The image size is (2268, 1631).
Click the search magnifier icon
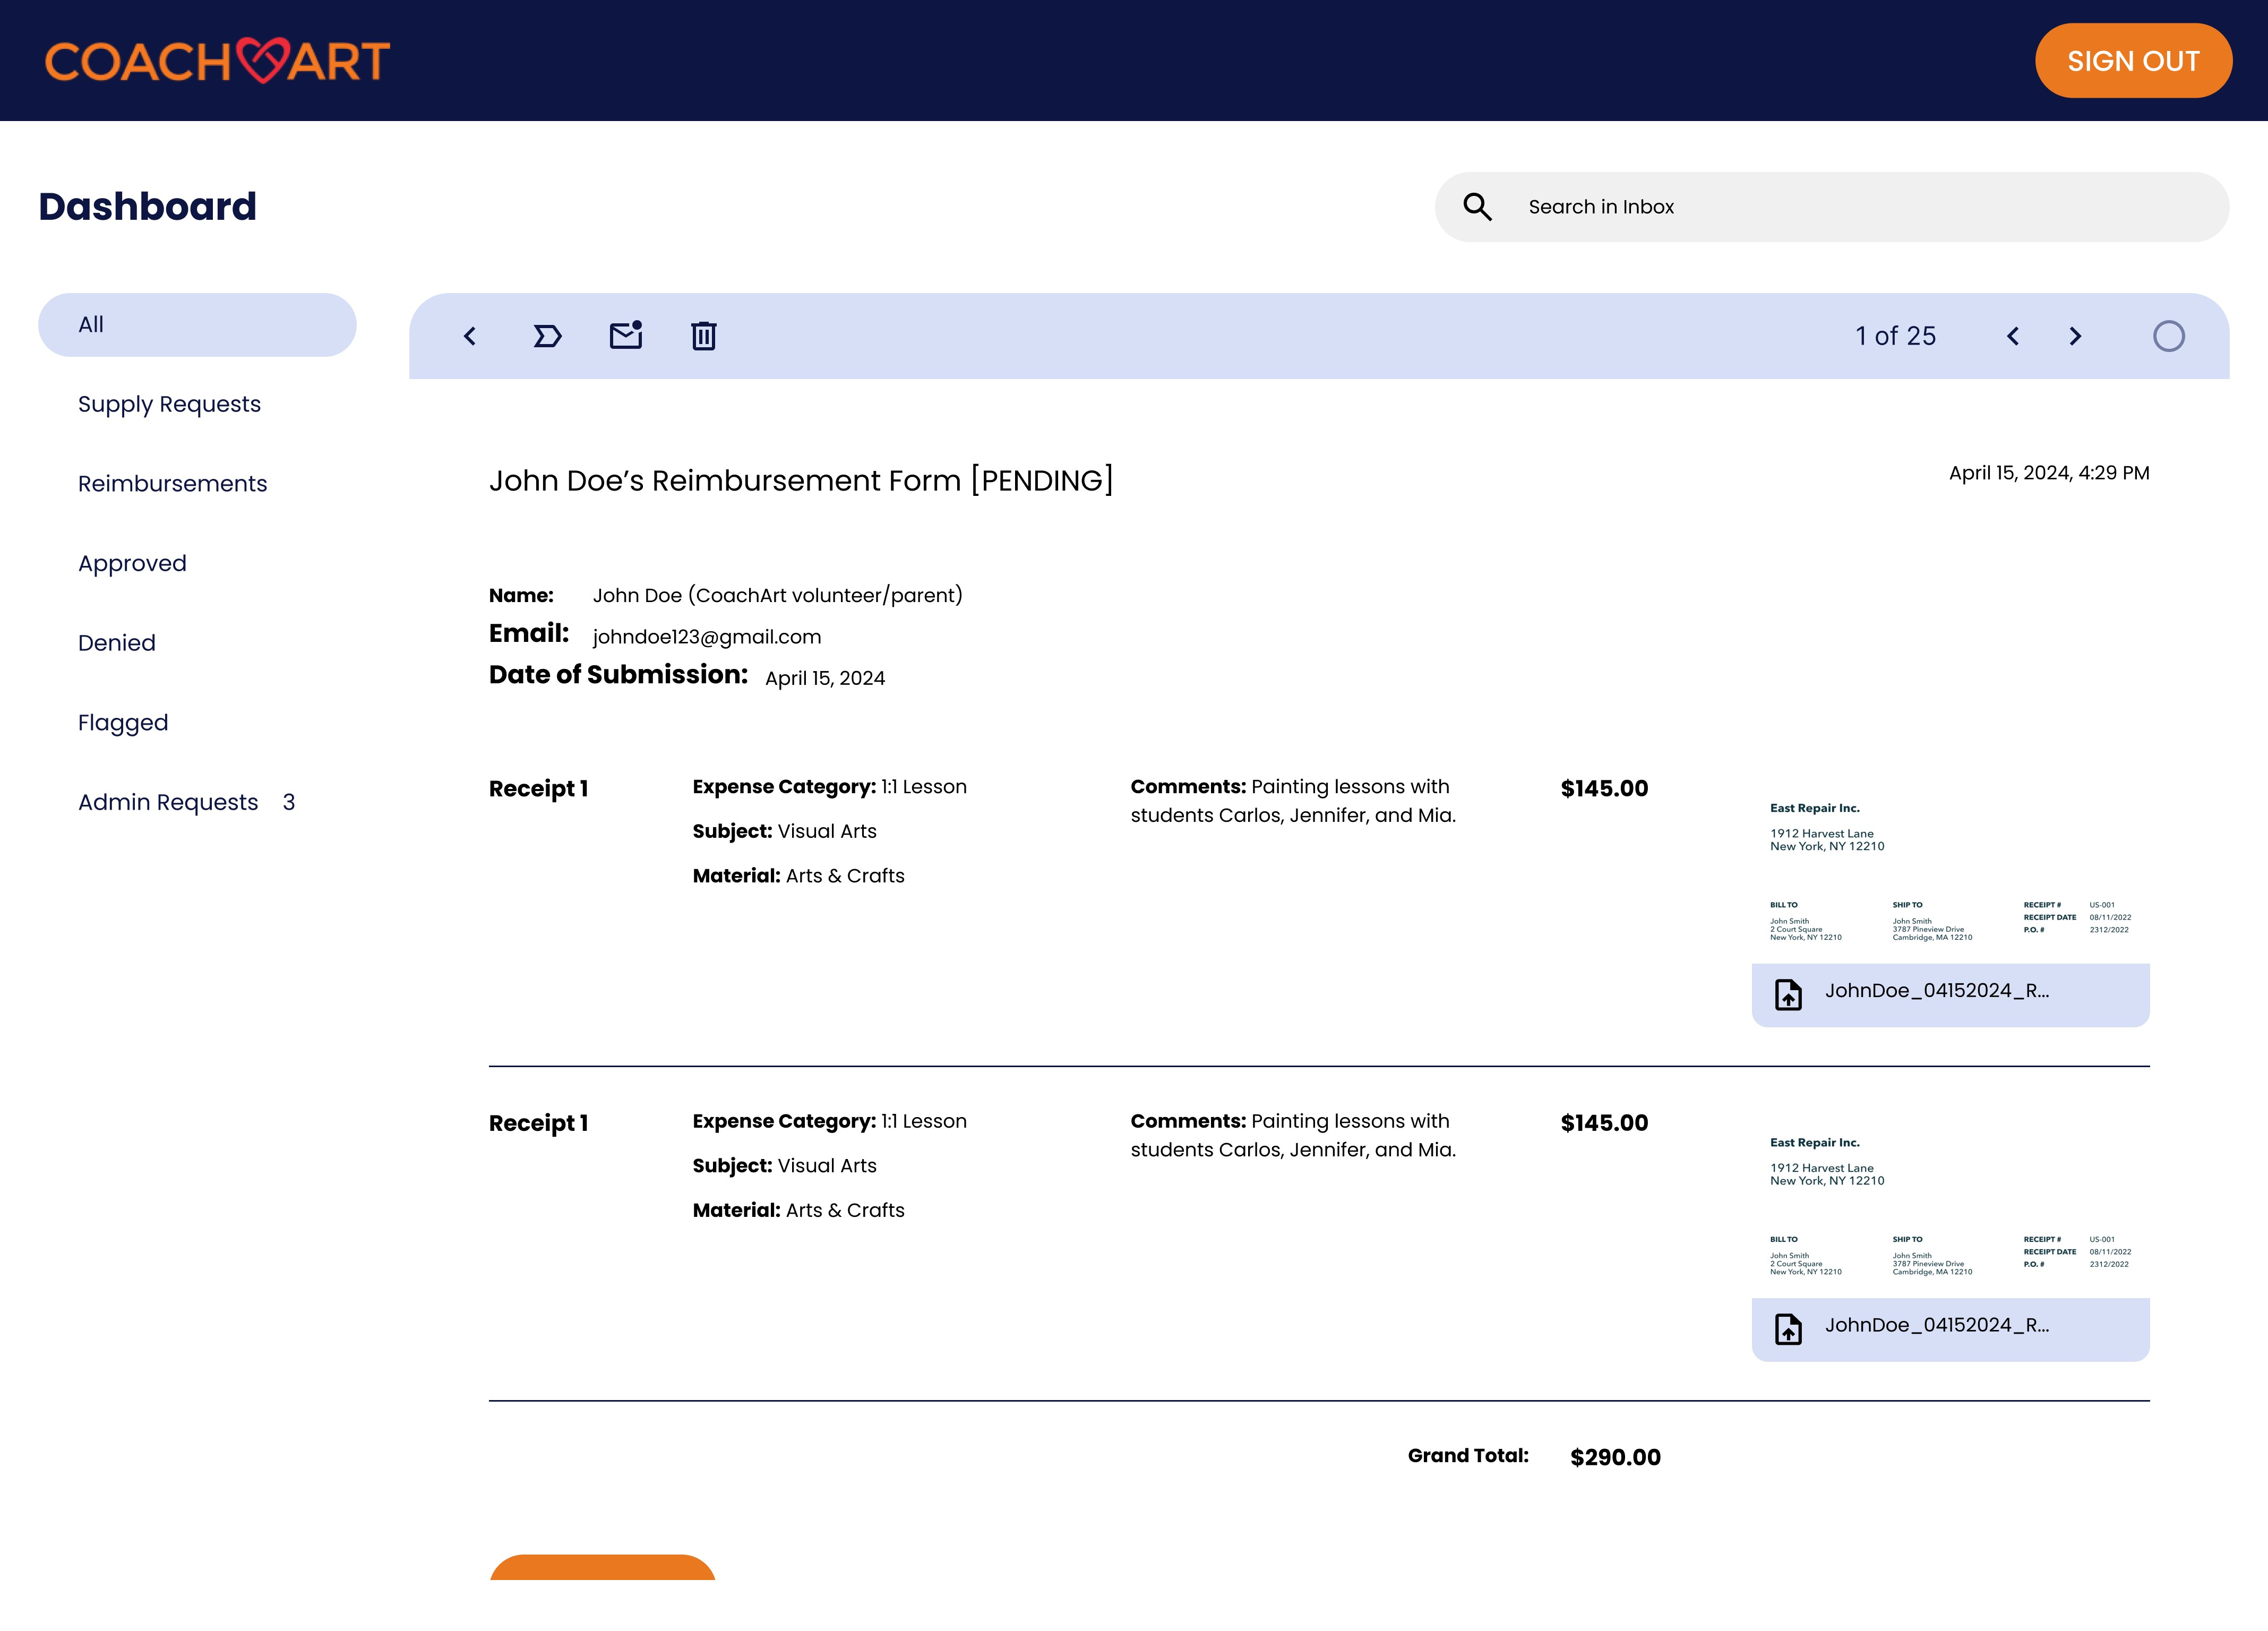[x=1477, y=207]
